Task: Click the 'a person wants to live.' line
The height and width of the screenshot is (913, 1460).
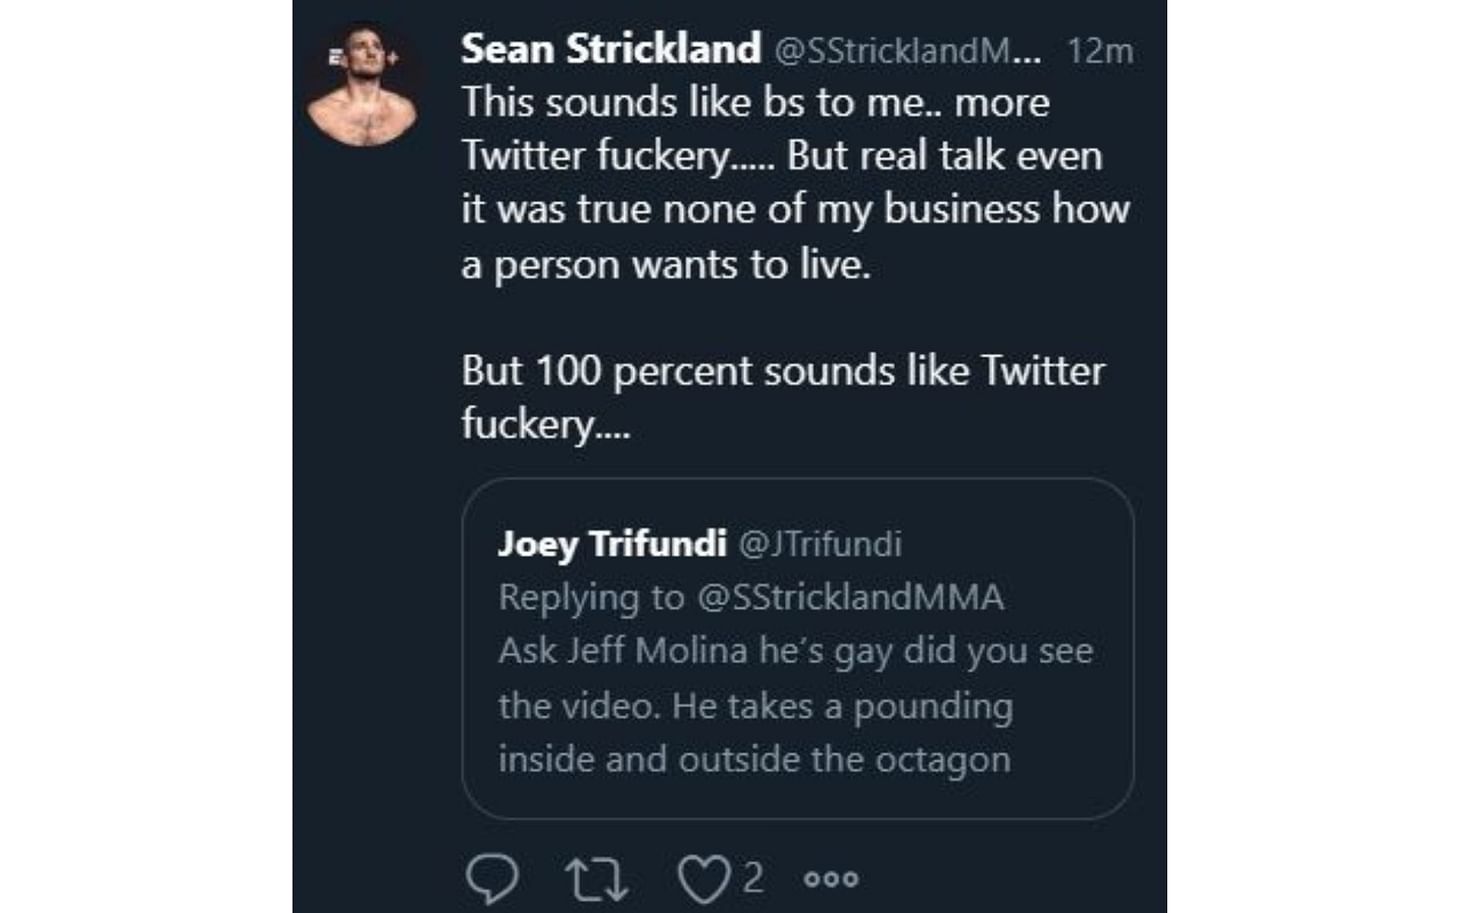Action: pos(666,264)
